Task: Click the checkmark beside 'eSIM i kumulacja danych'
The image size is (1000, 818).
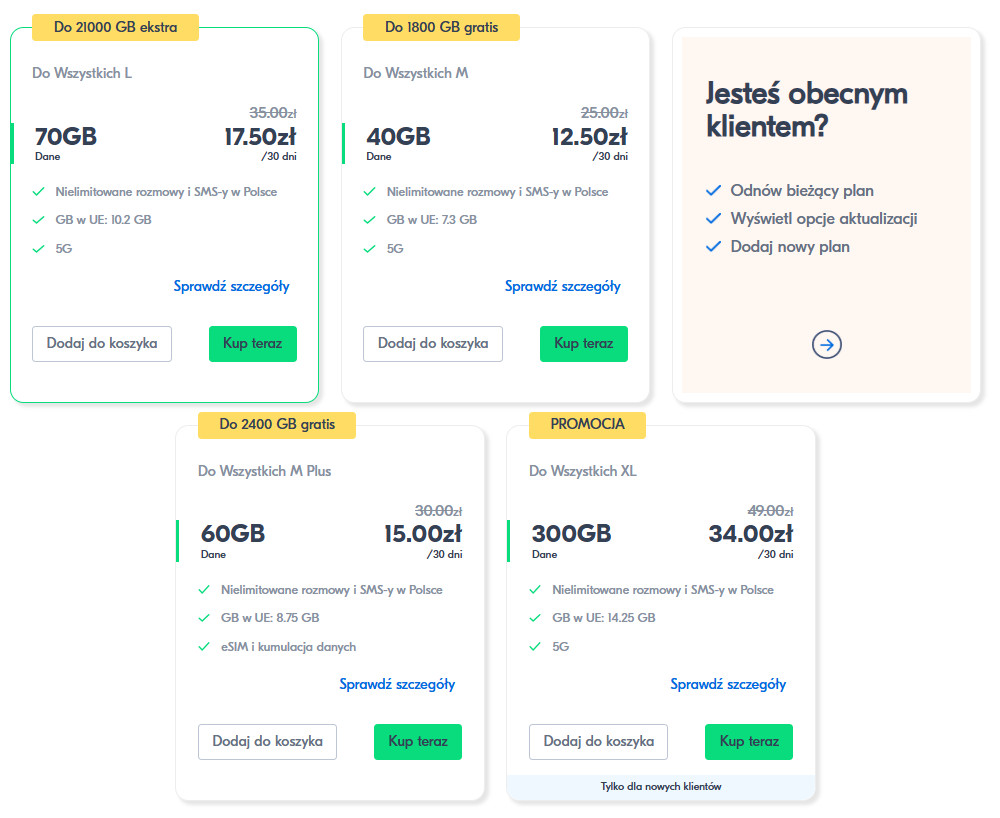Action: pos(204,647)
